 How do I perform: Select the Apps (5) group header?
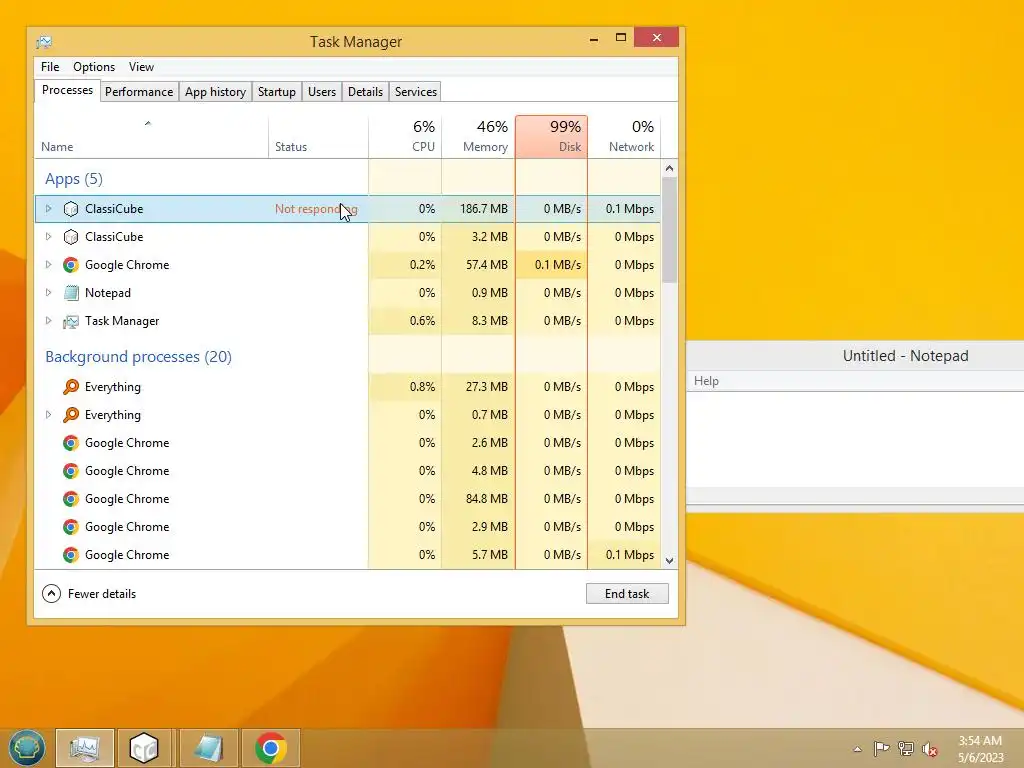coord(74,179)
